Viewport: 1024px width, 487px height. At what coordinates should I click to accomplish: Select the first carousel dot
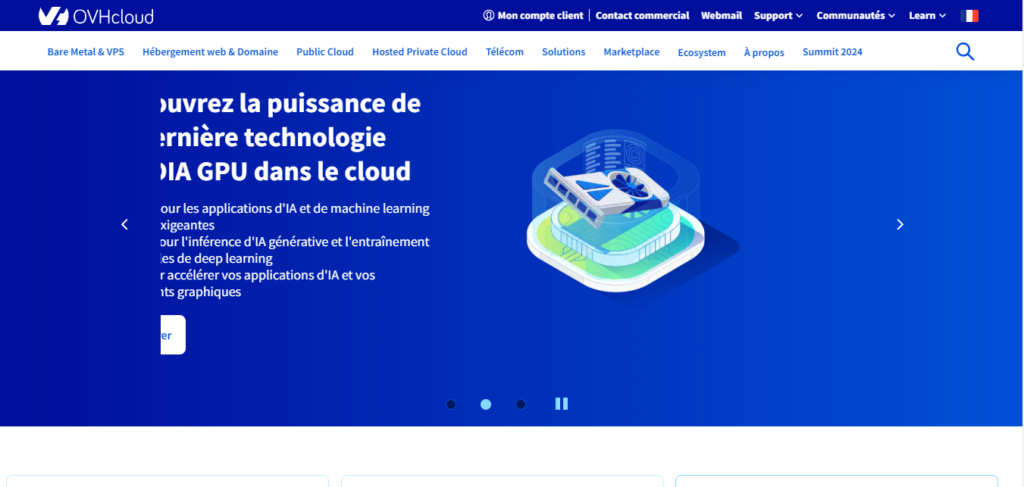[x=451, y=404]
